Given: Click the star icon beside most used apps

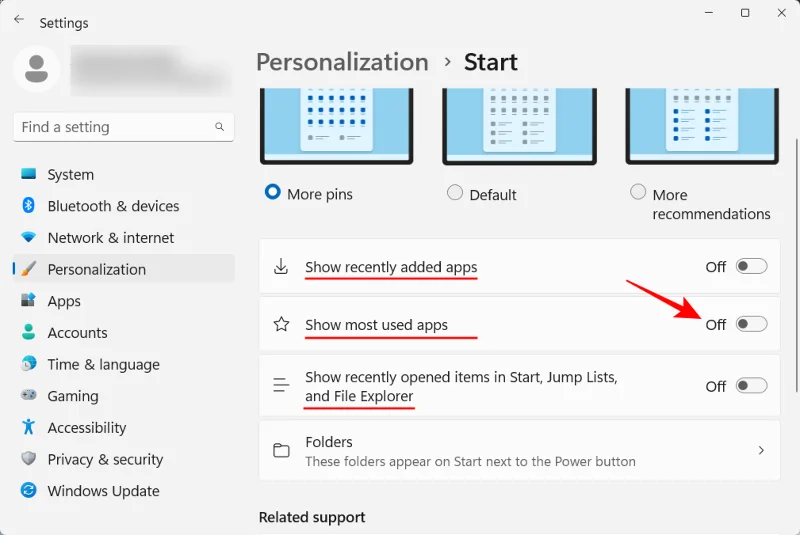Looking at the screenshot, I should tap(281, 324).
